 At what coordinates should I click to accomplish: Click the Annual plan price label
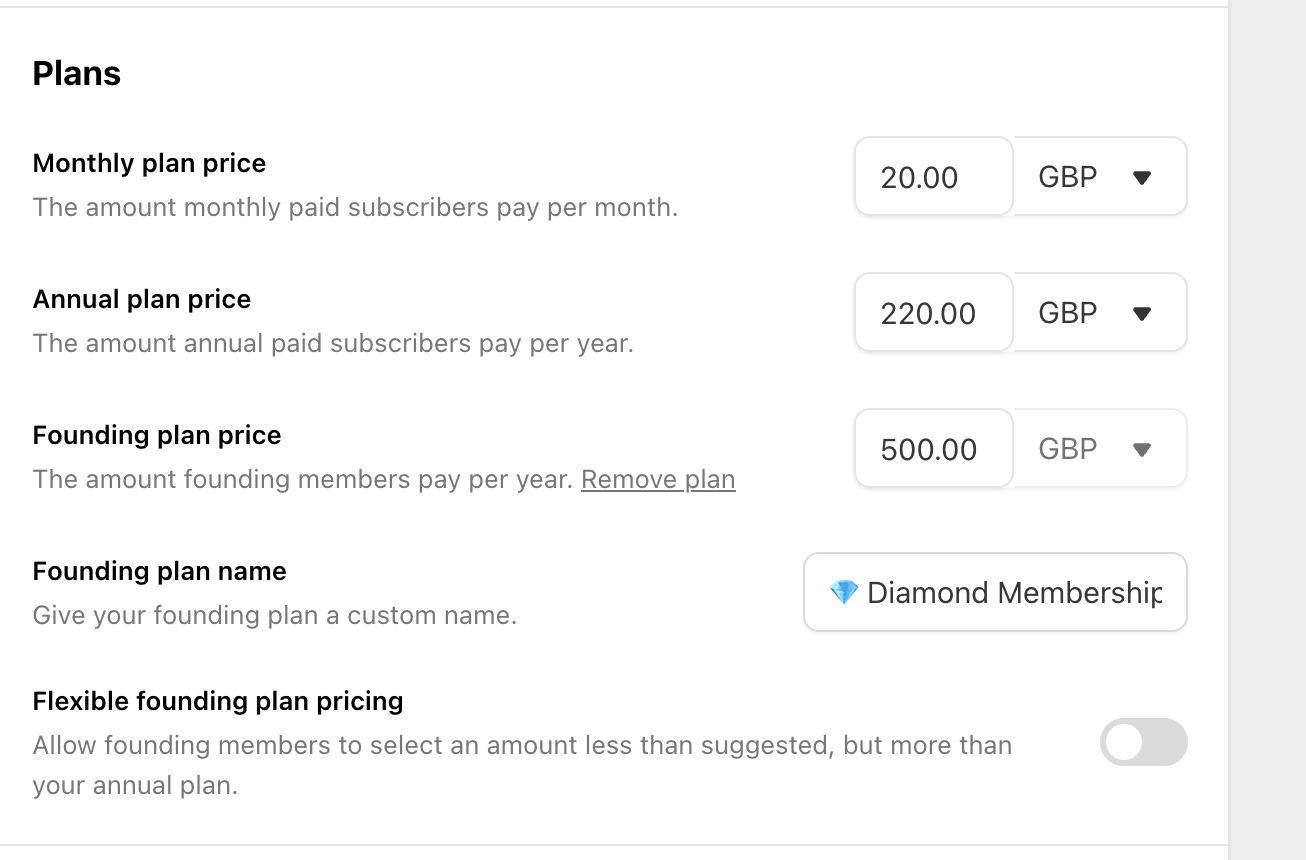tap(142, 300)
